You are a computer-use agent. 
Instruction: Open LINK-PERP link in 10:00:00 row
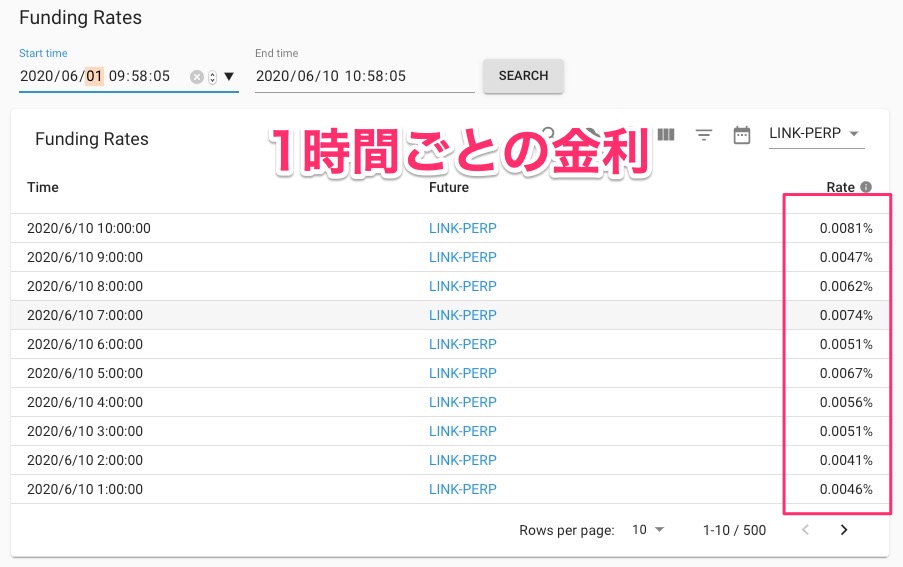click(462, 228)
